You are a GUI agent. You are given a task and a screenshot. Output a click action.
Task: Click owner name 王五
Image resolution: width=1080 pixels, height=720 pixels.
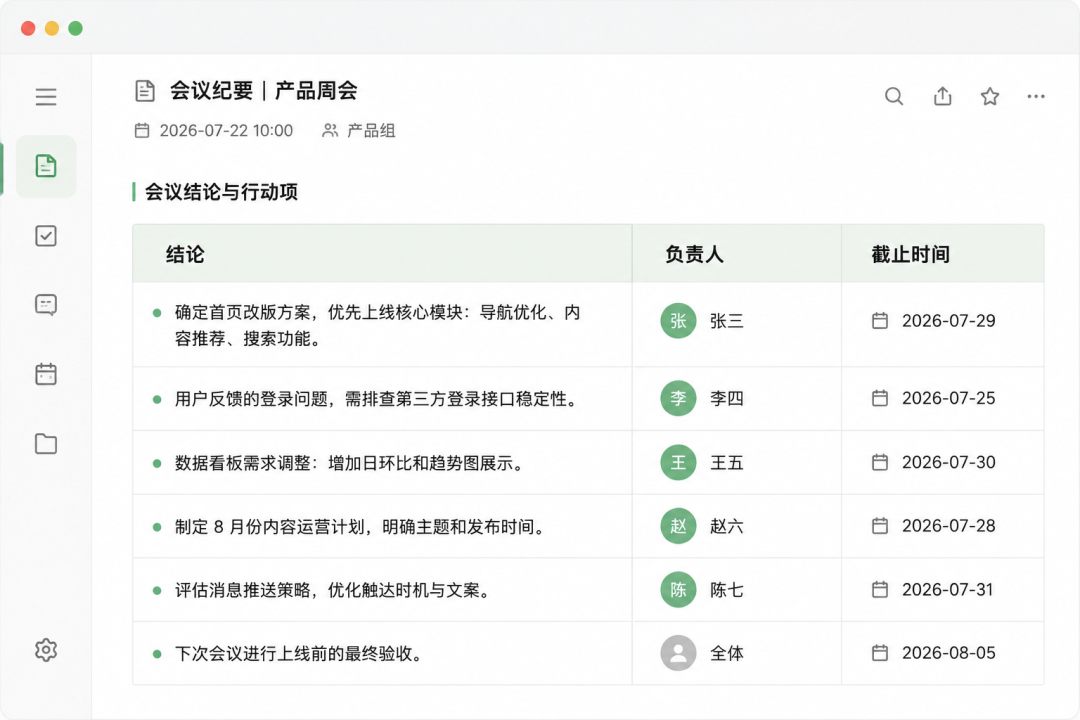(x=727, y=463)
